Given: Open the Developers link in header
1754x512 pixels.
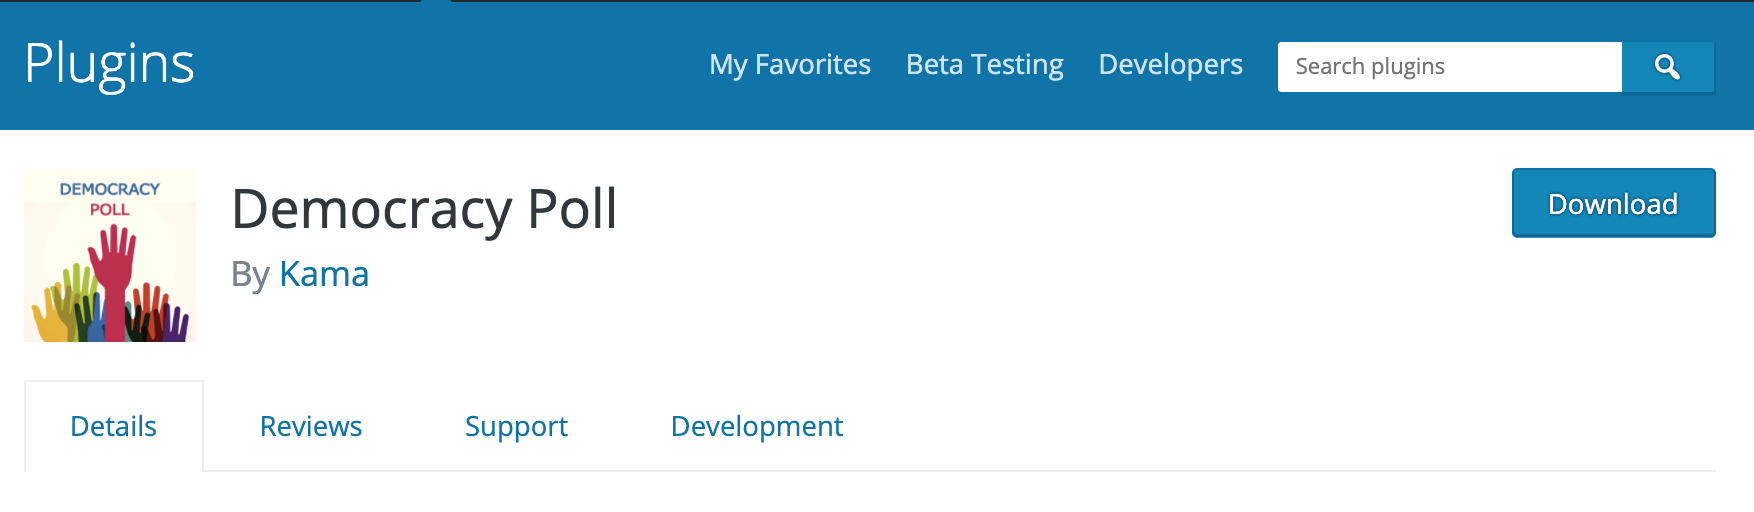Looking at the screenshot, I should (x=1171, y=65).
